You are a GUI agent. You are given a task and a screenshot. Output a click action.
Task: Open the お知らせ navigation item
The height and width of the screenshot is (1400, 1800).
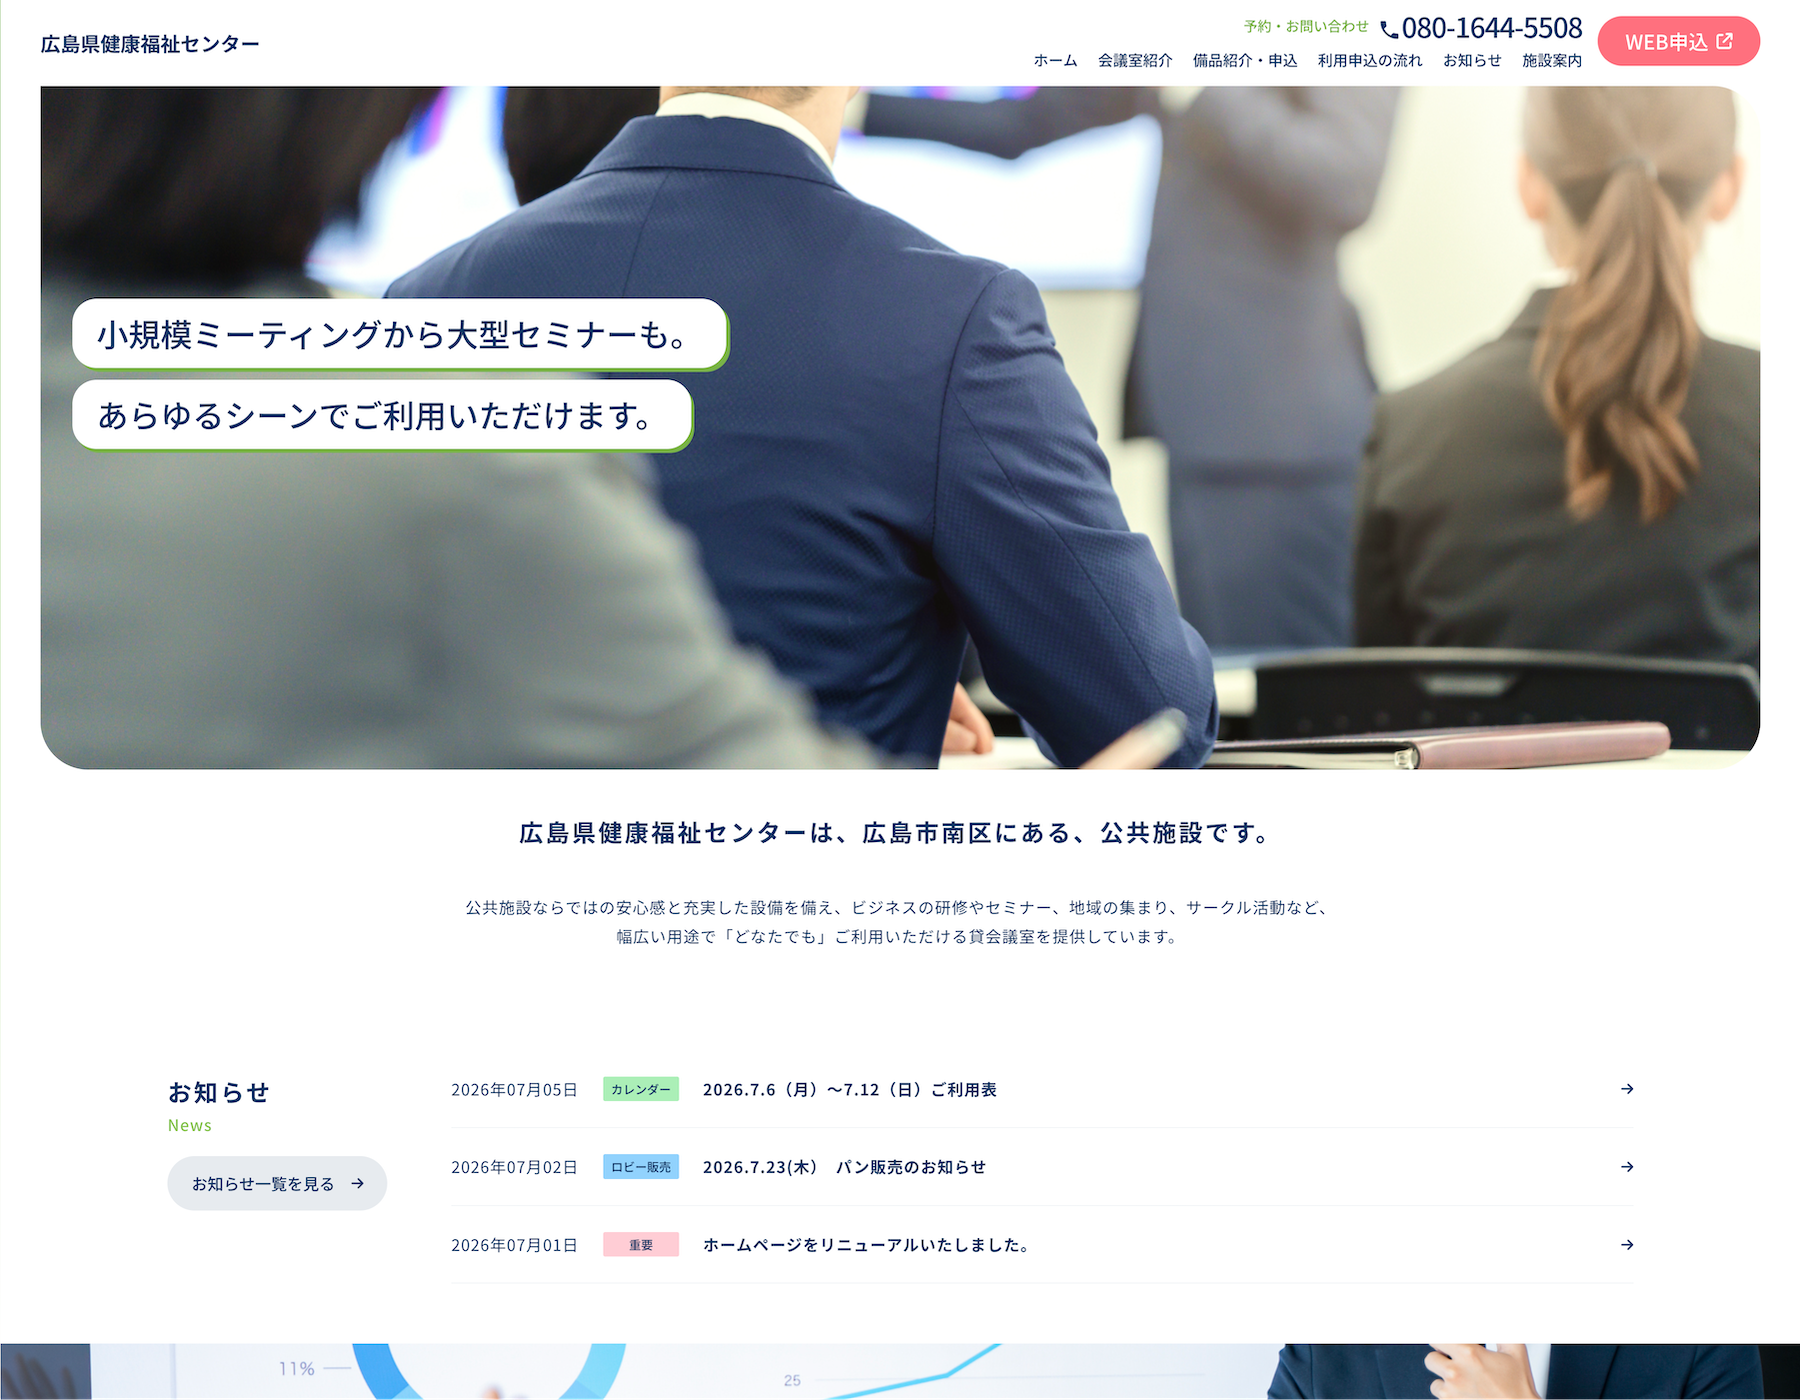tap(1472, 61)
